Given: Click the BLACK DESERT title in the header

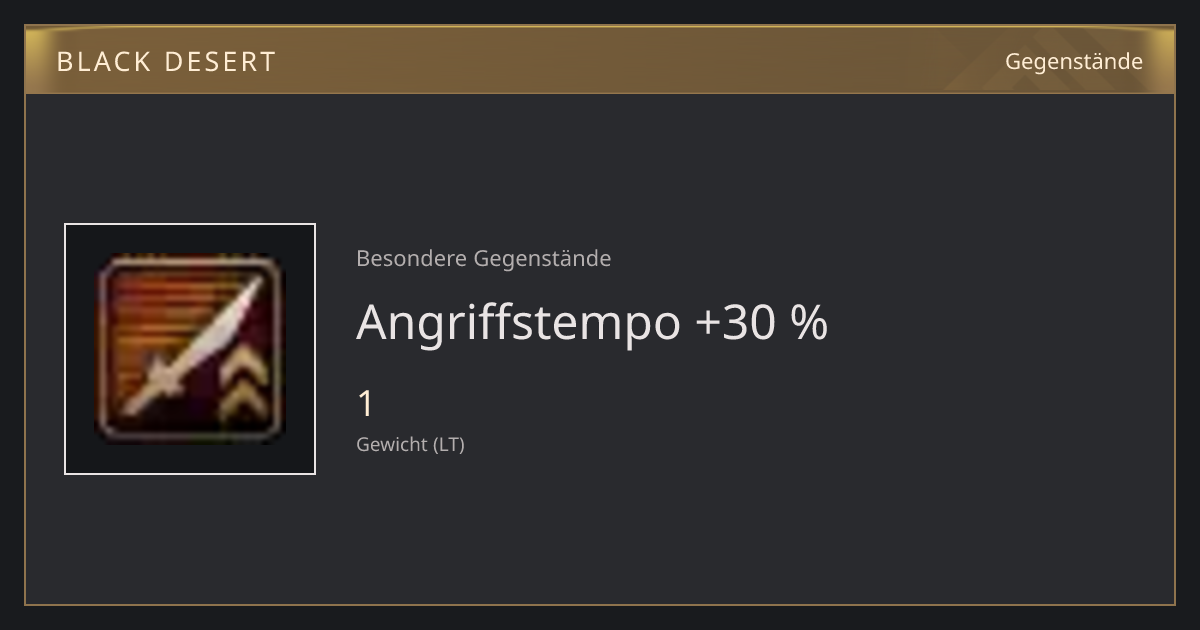Looking at the screenshot, I should pos(166,62).
